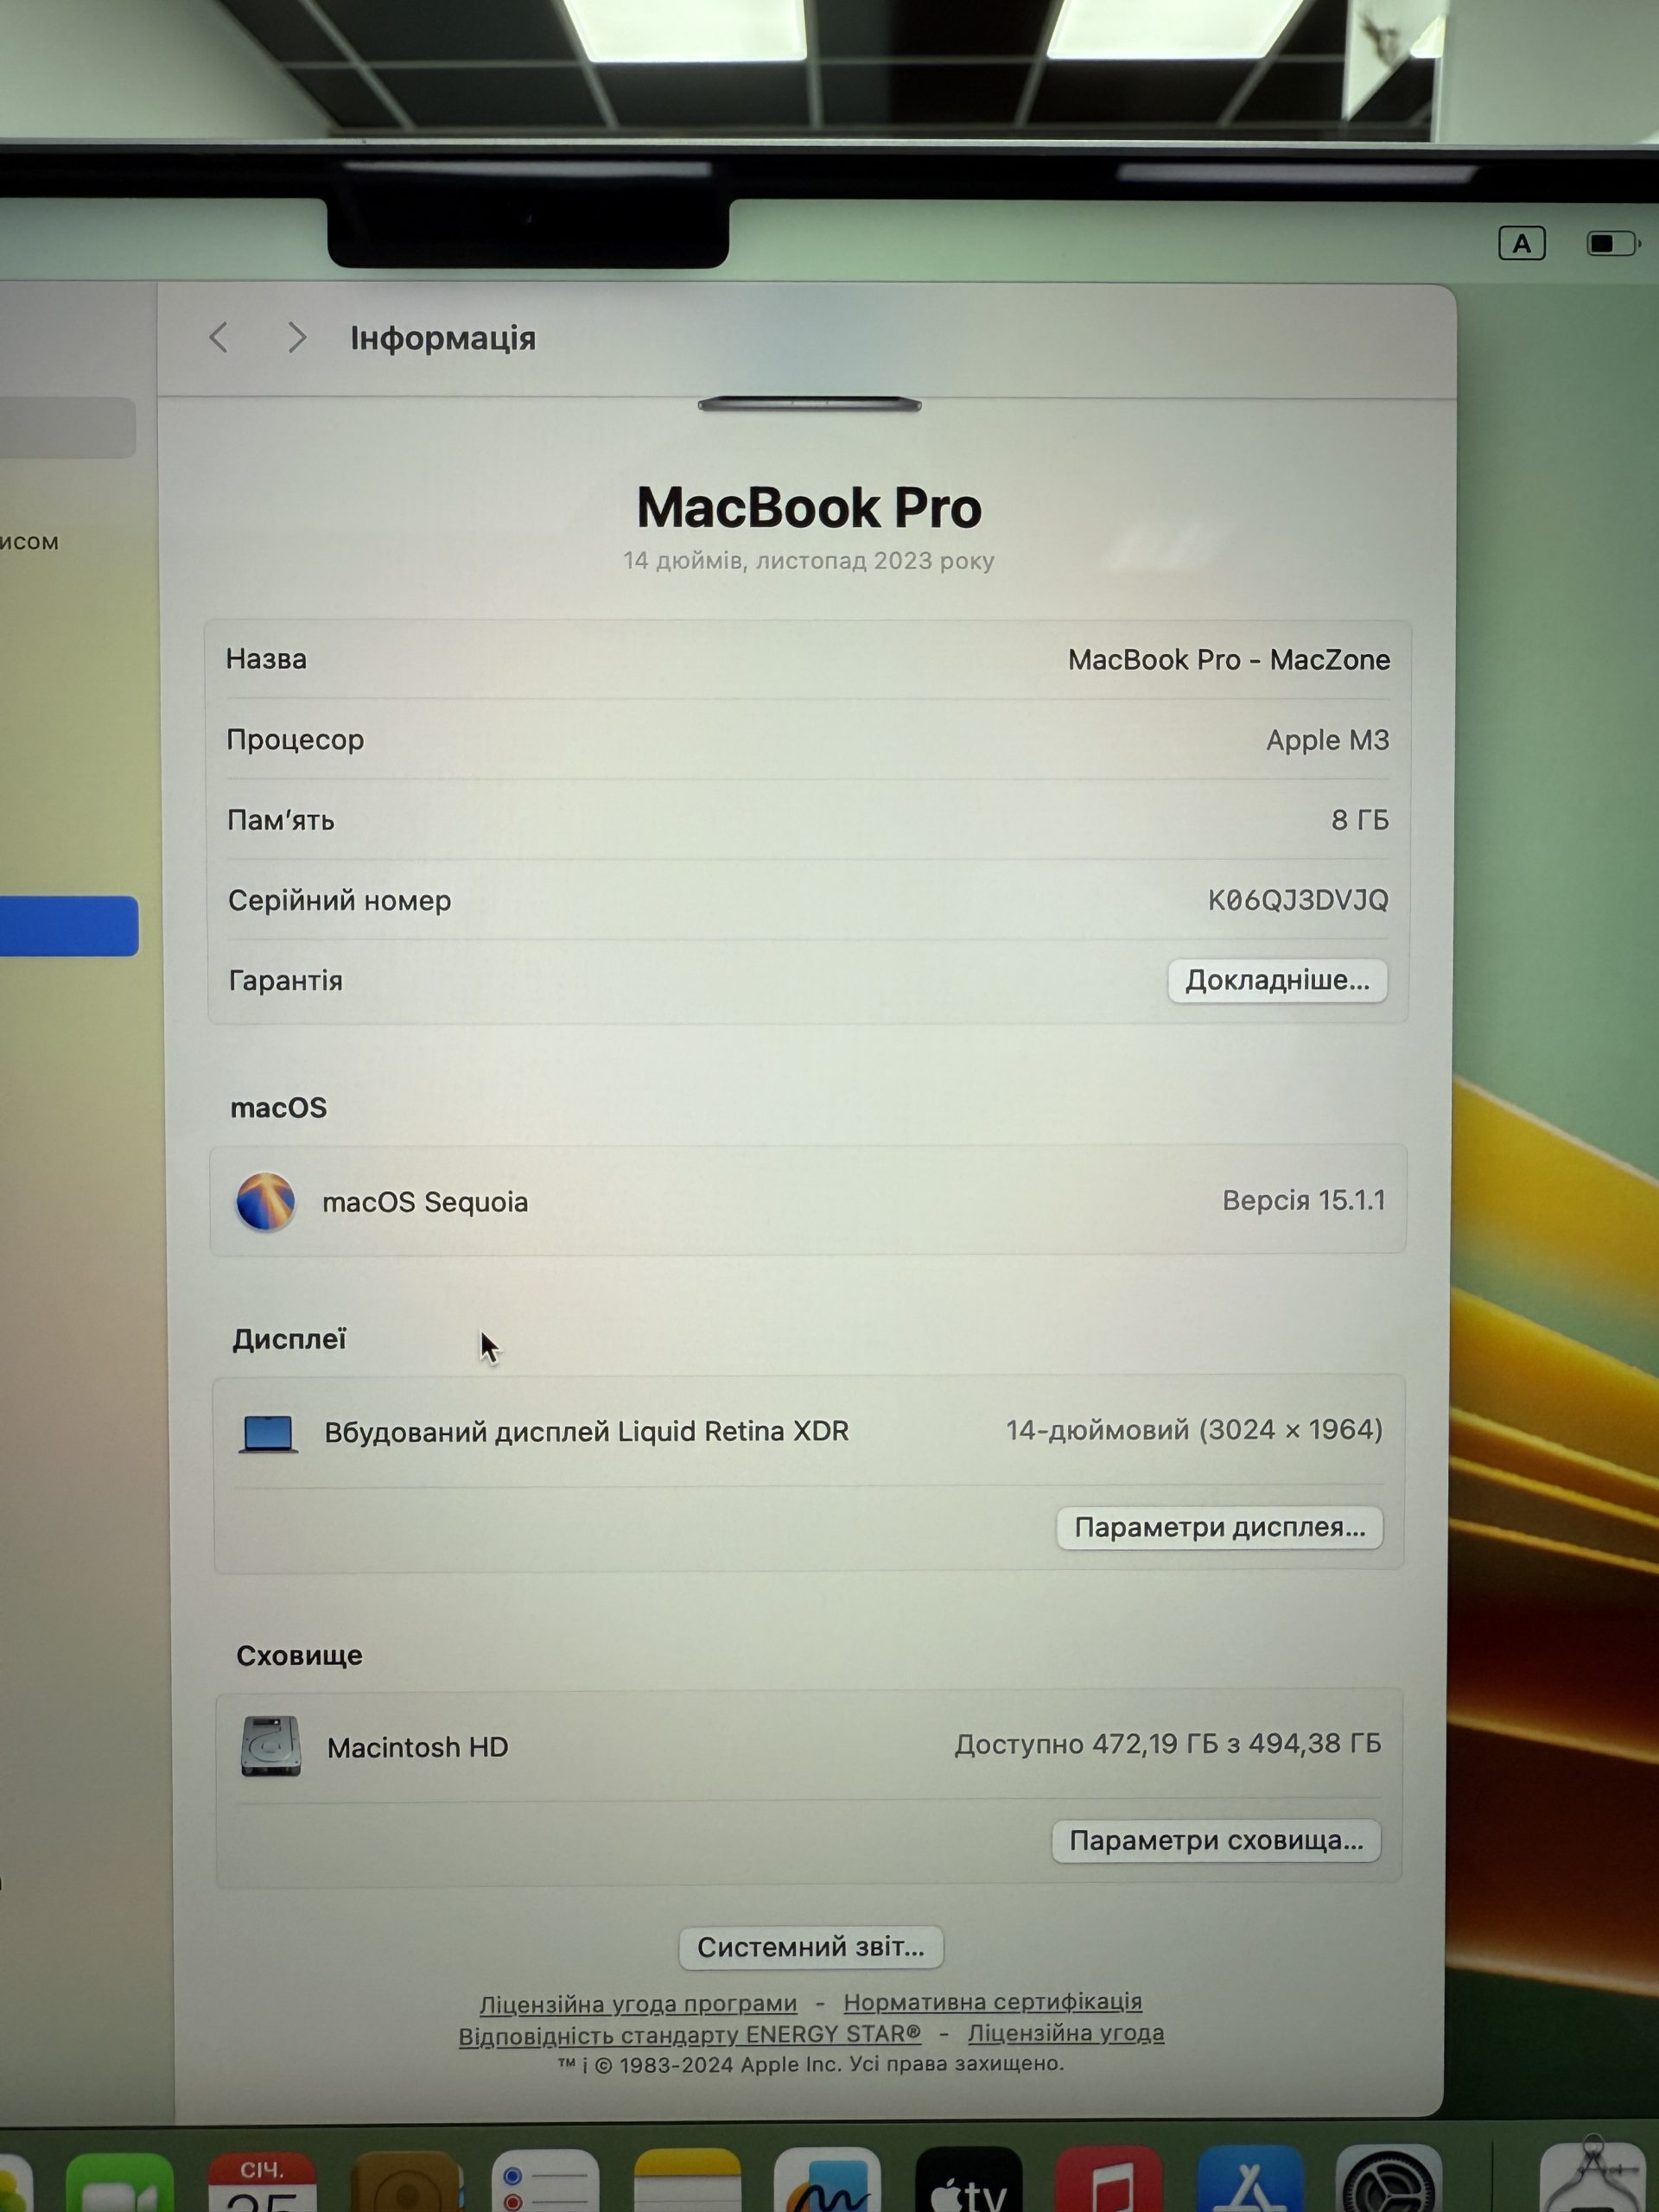Click the Серійний номер label
This screenshot has height=2212, width=1659.
click(x=340, y=900)
